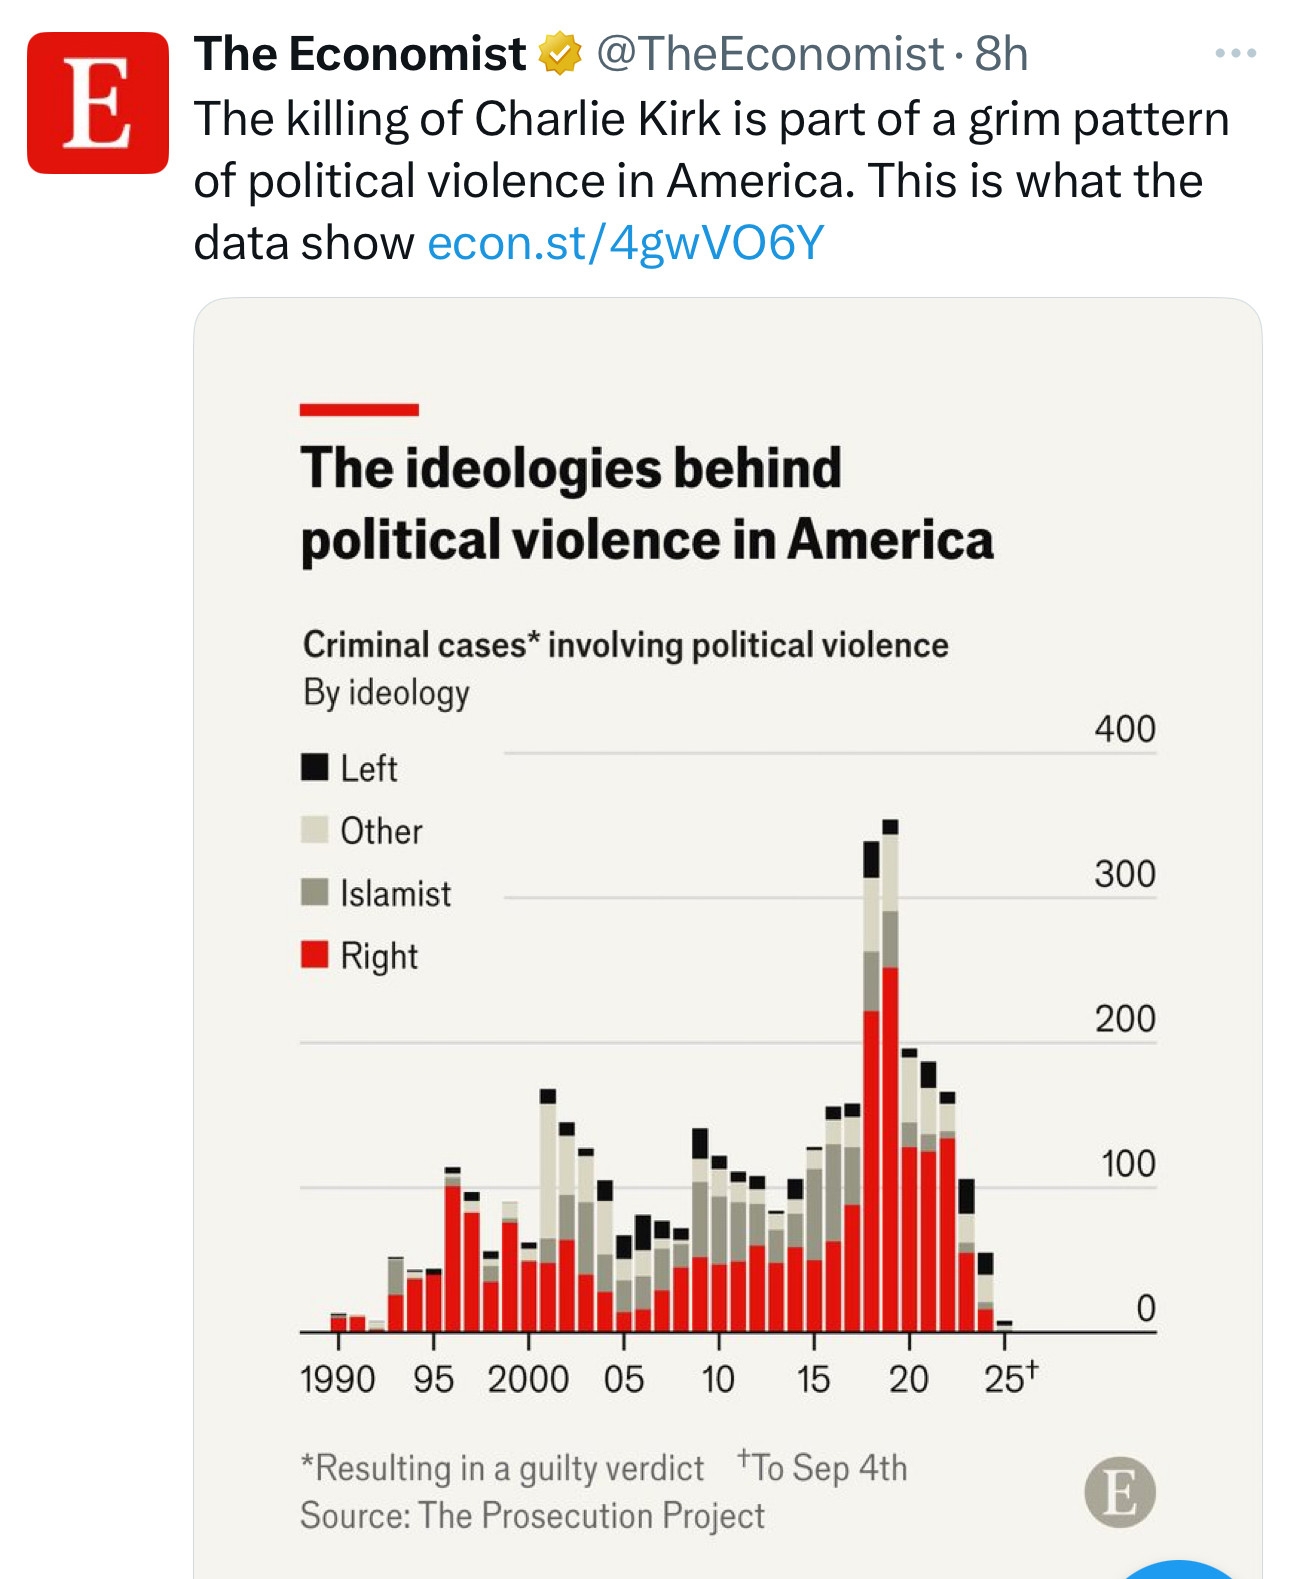Screen dimensions: 1290x1579
Task: Open the tweet's three-dot more options
Action: click(x=1235, y=54)
